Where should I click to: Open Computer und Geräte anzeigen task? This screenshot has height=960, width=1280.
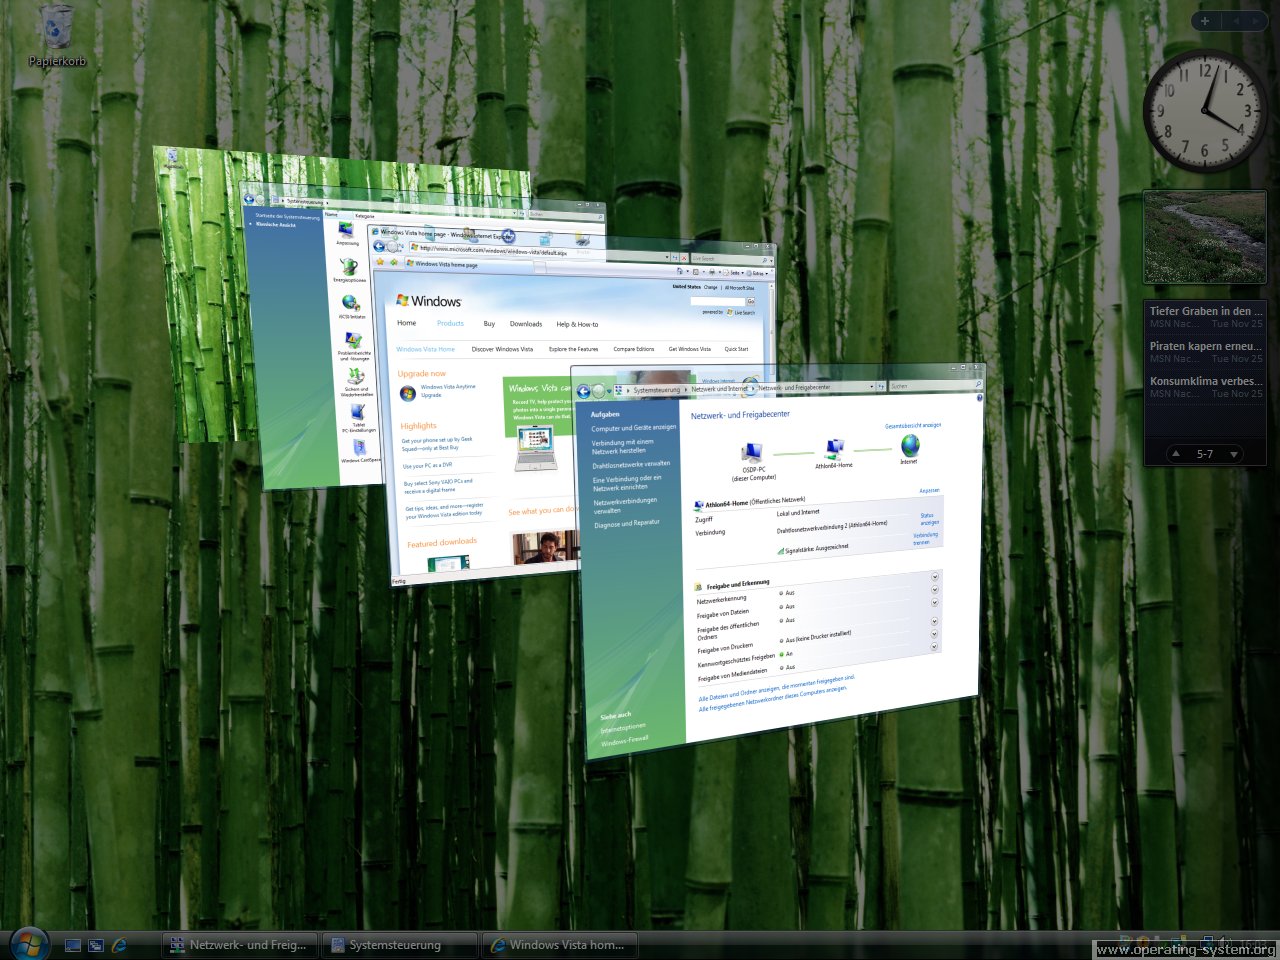coord(633,428)
